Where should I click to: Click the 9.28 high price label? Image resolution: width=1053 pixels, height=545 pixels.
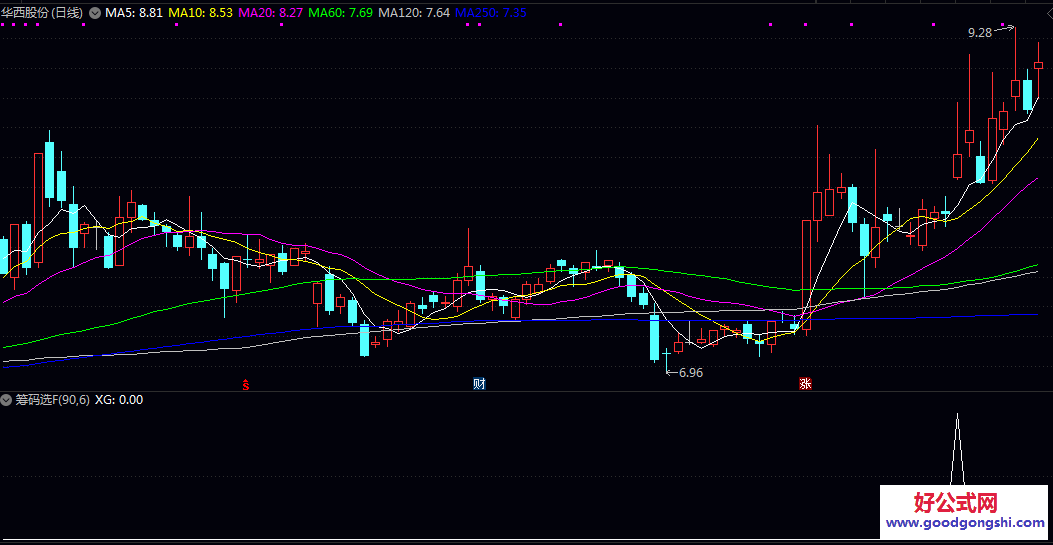[x=980, y=32]
